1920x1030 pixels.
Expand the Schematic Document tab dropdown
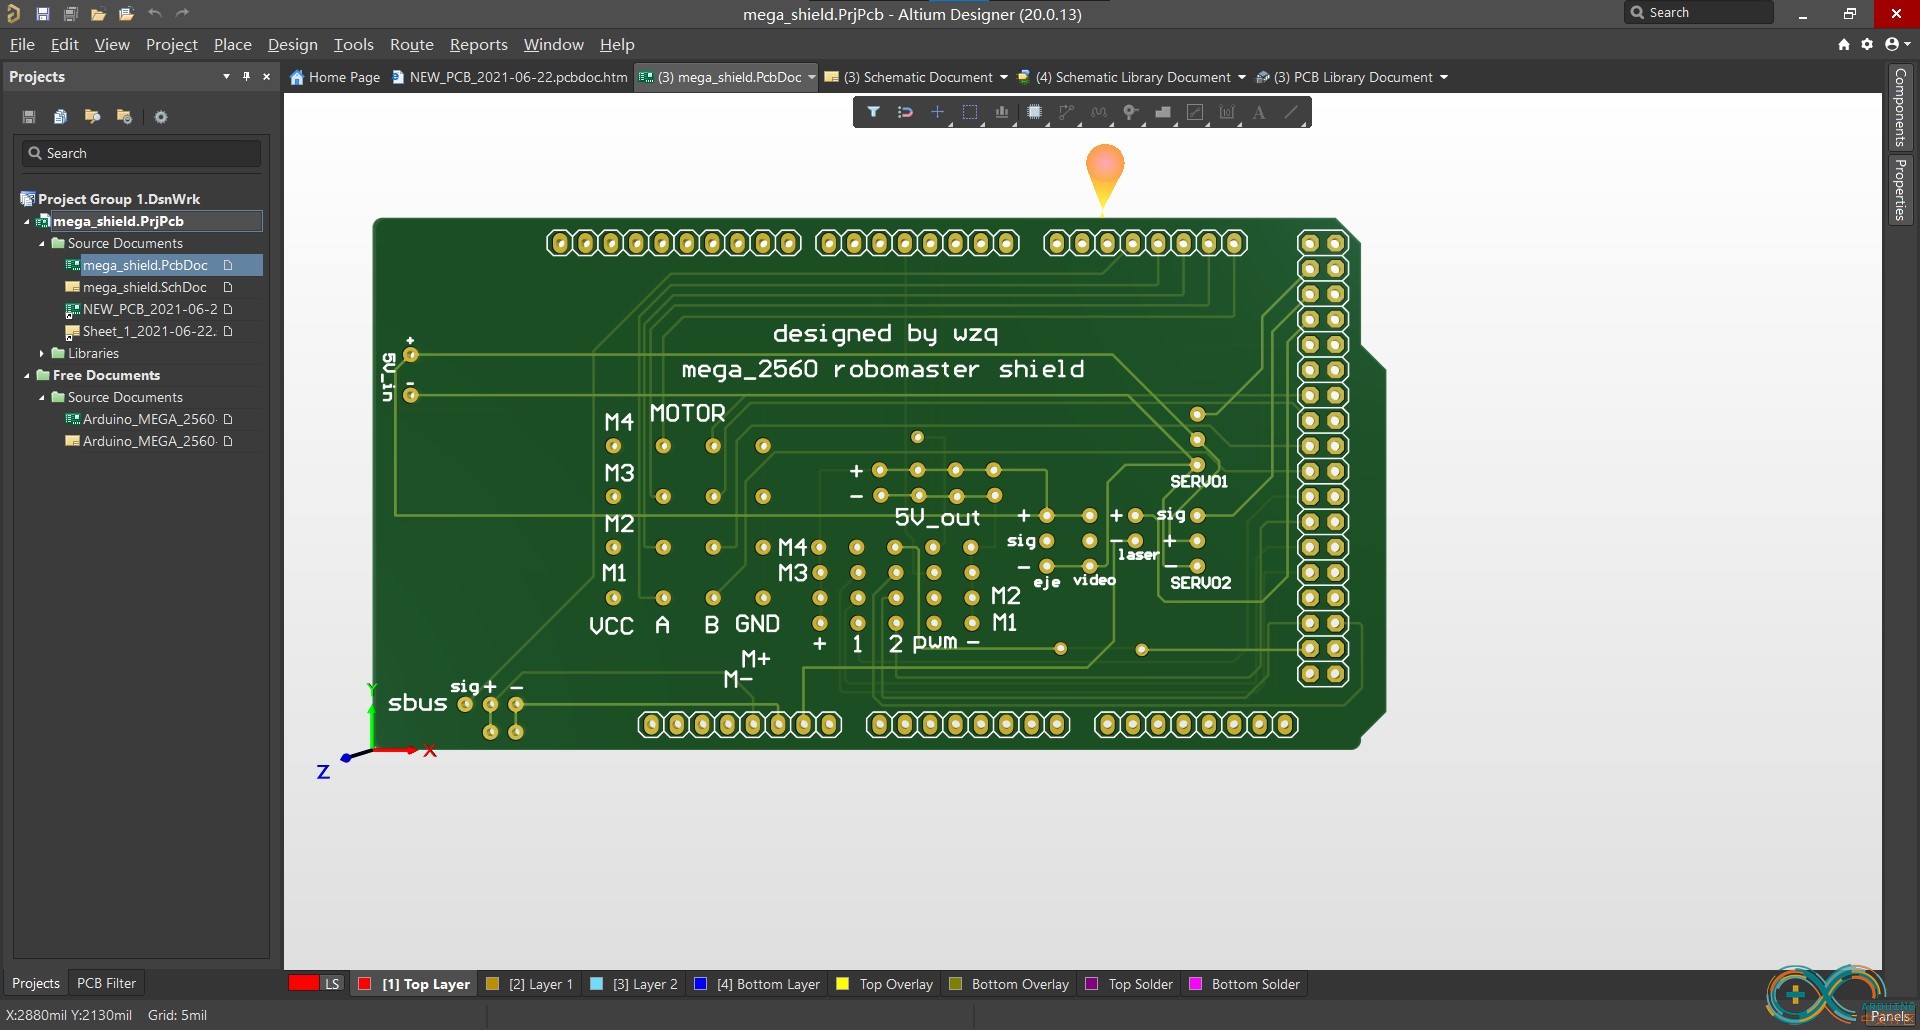coord(1003,77)
